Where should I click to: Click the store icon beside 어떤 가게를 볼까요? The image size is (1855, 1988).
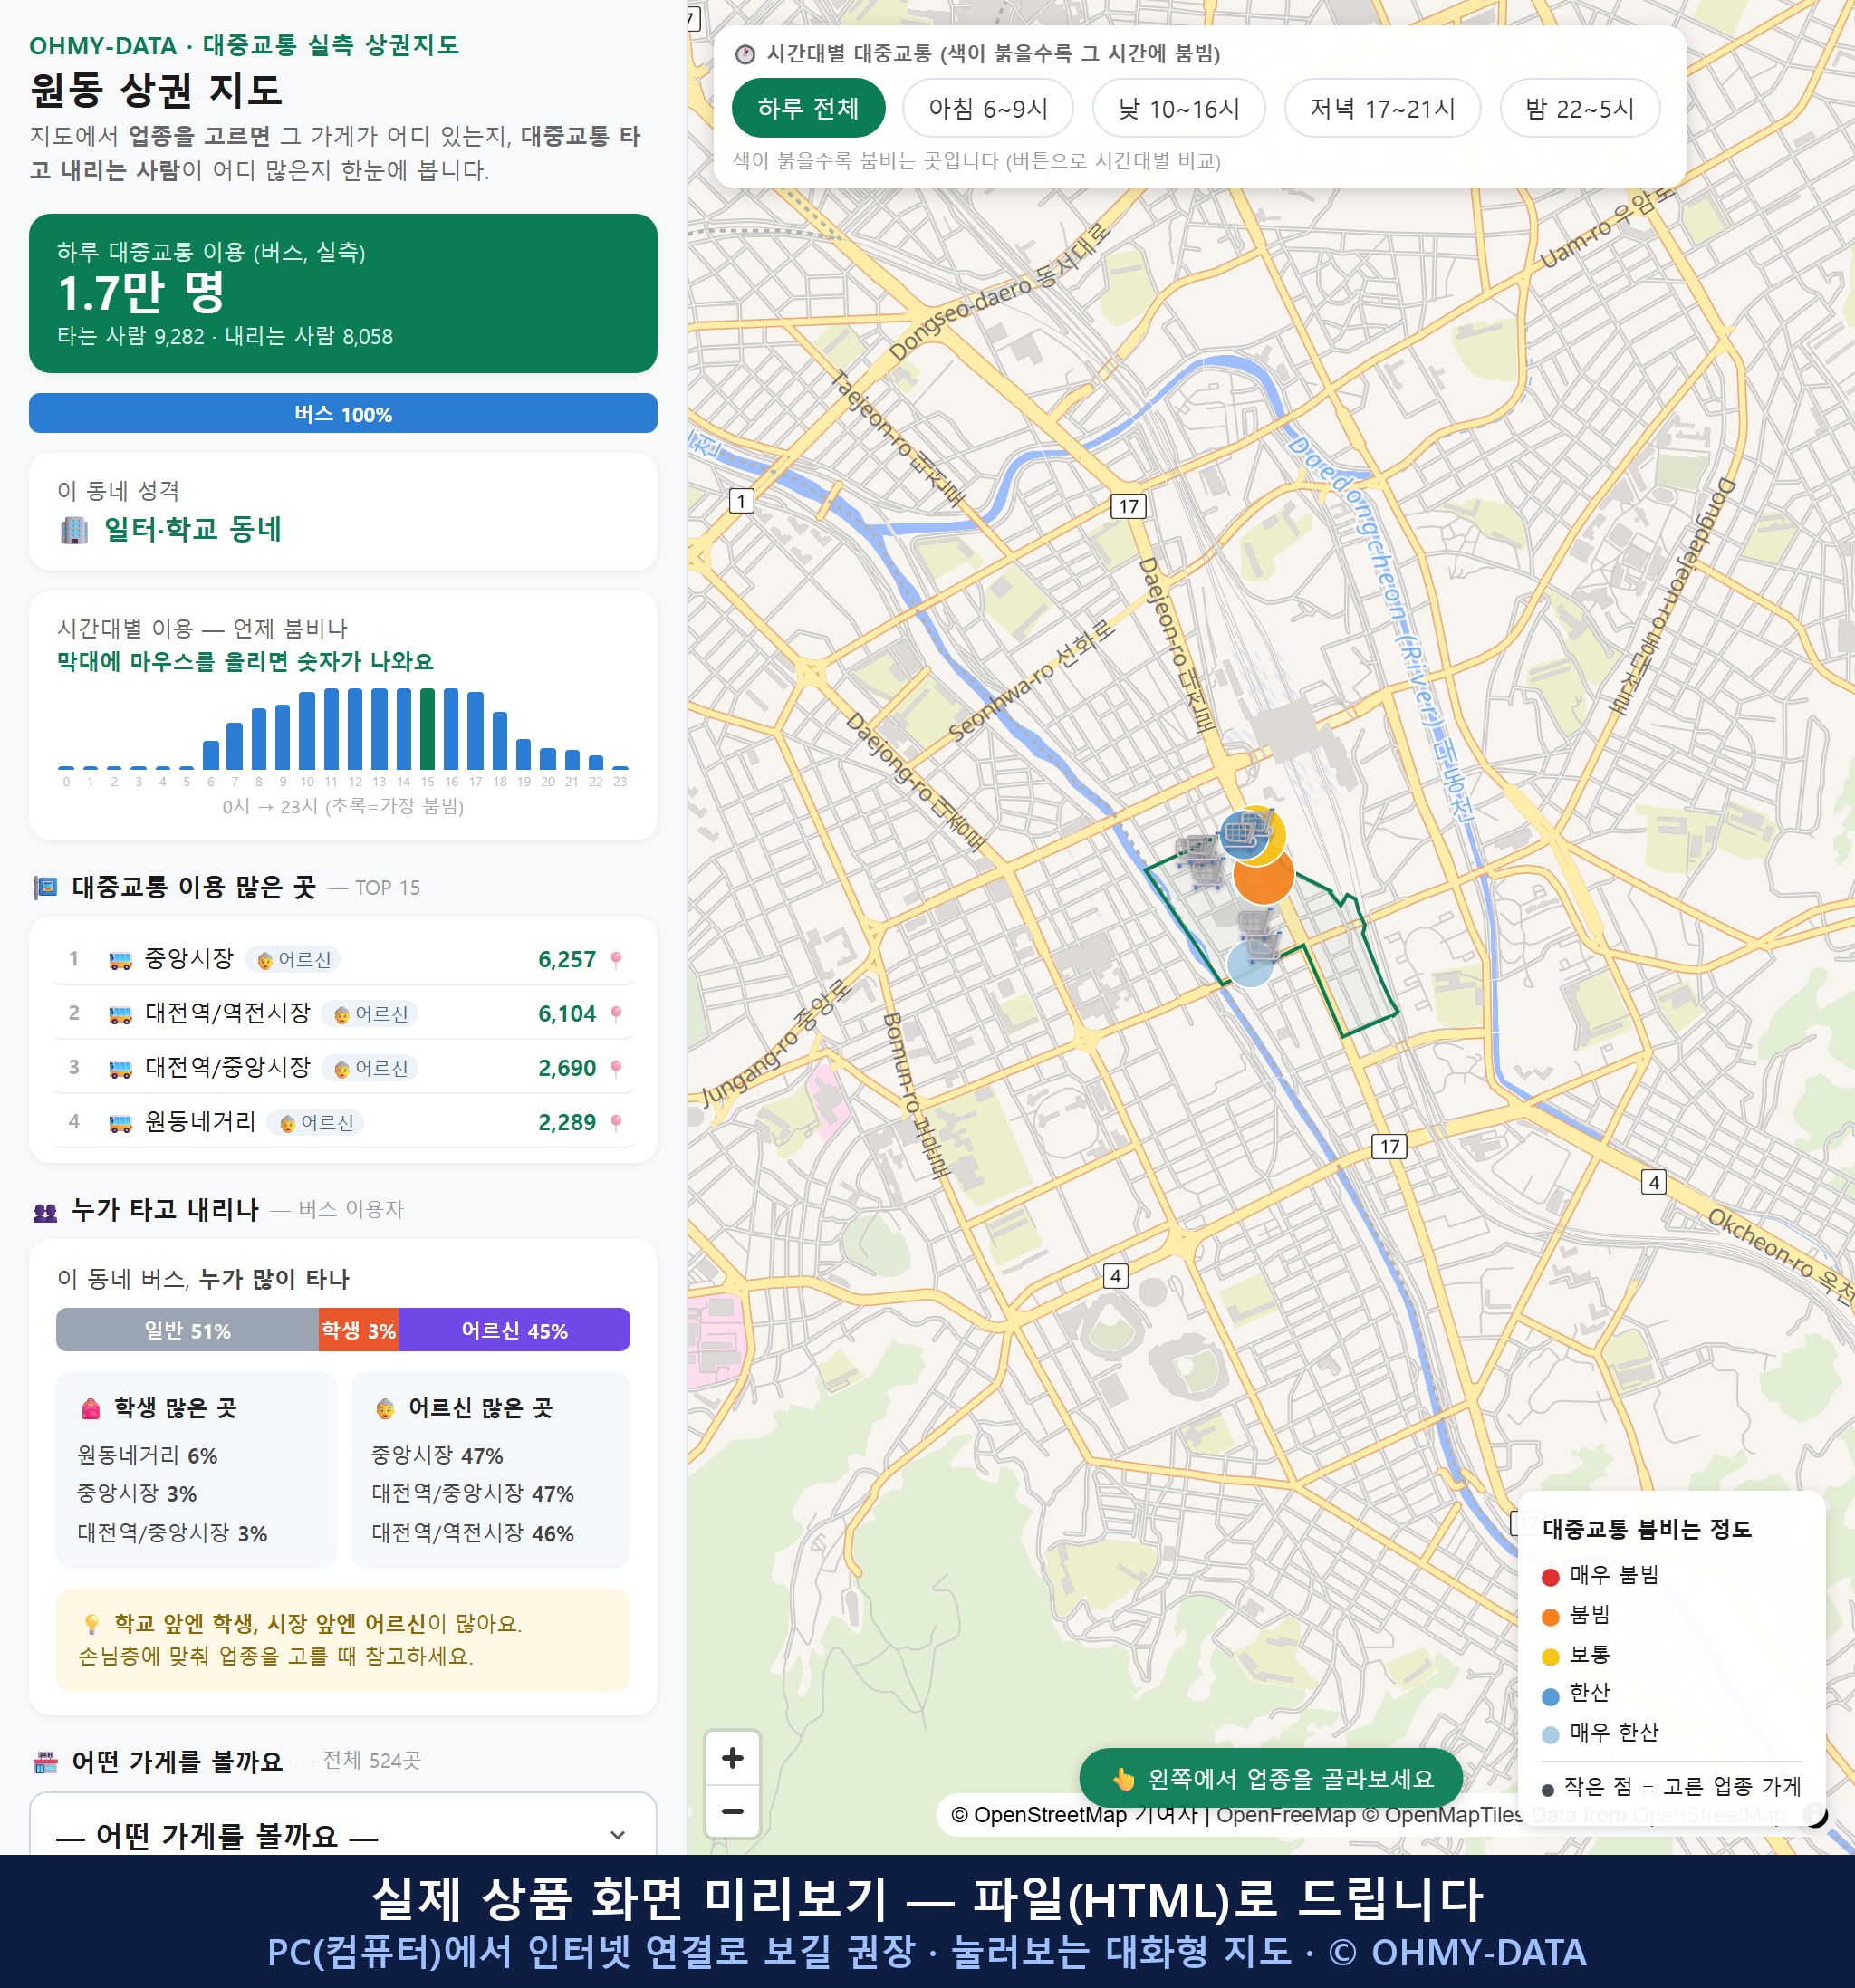(45, 1762)
